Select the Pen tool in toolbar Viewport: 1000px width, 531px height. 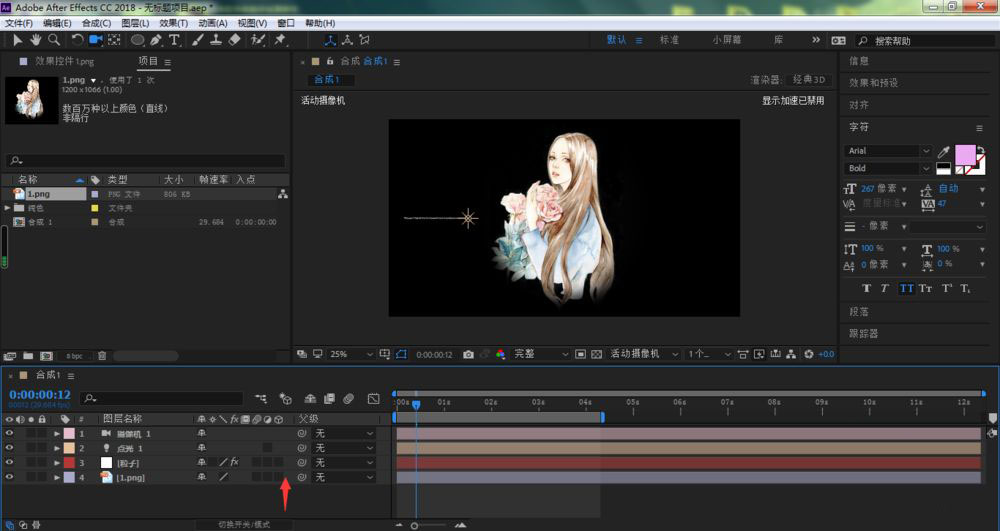pyautogui.click(x=156, y=40)
